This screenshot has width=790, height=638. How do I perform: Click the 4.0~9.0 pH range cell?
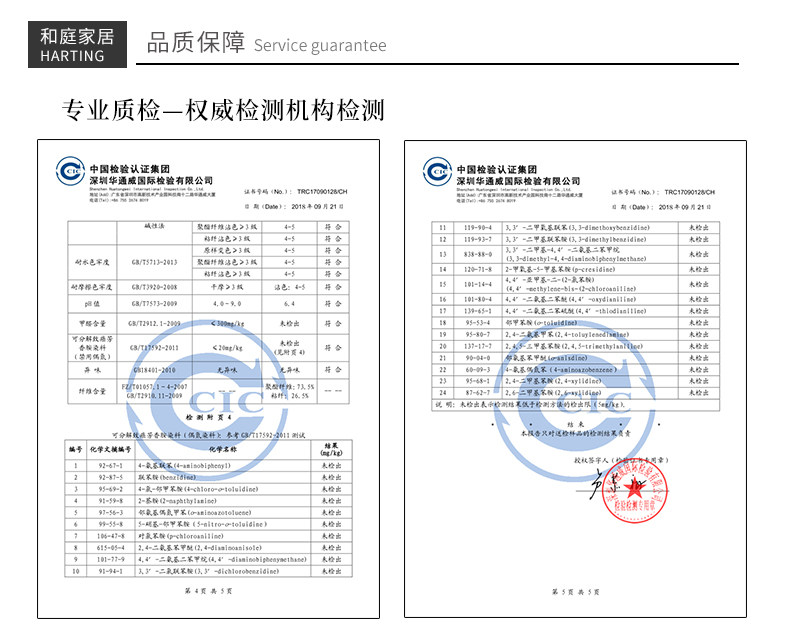pos(227,304)
